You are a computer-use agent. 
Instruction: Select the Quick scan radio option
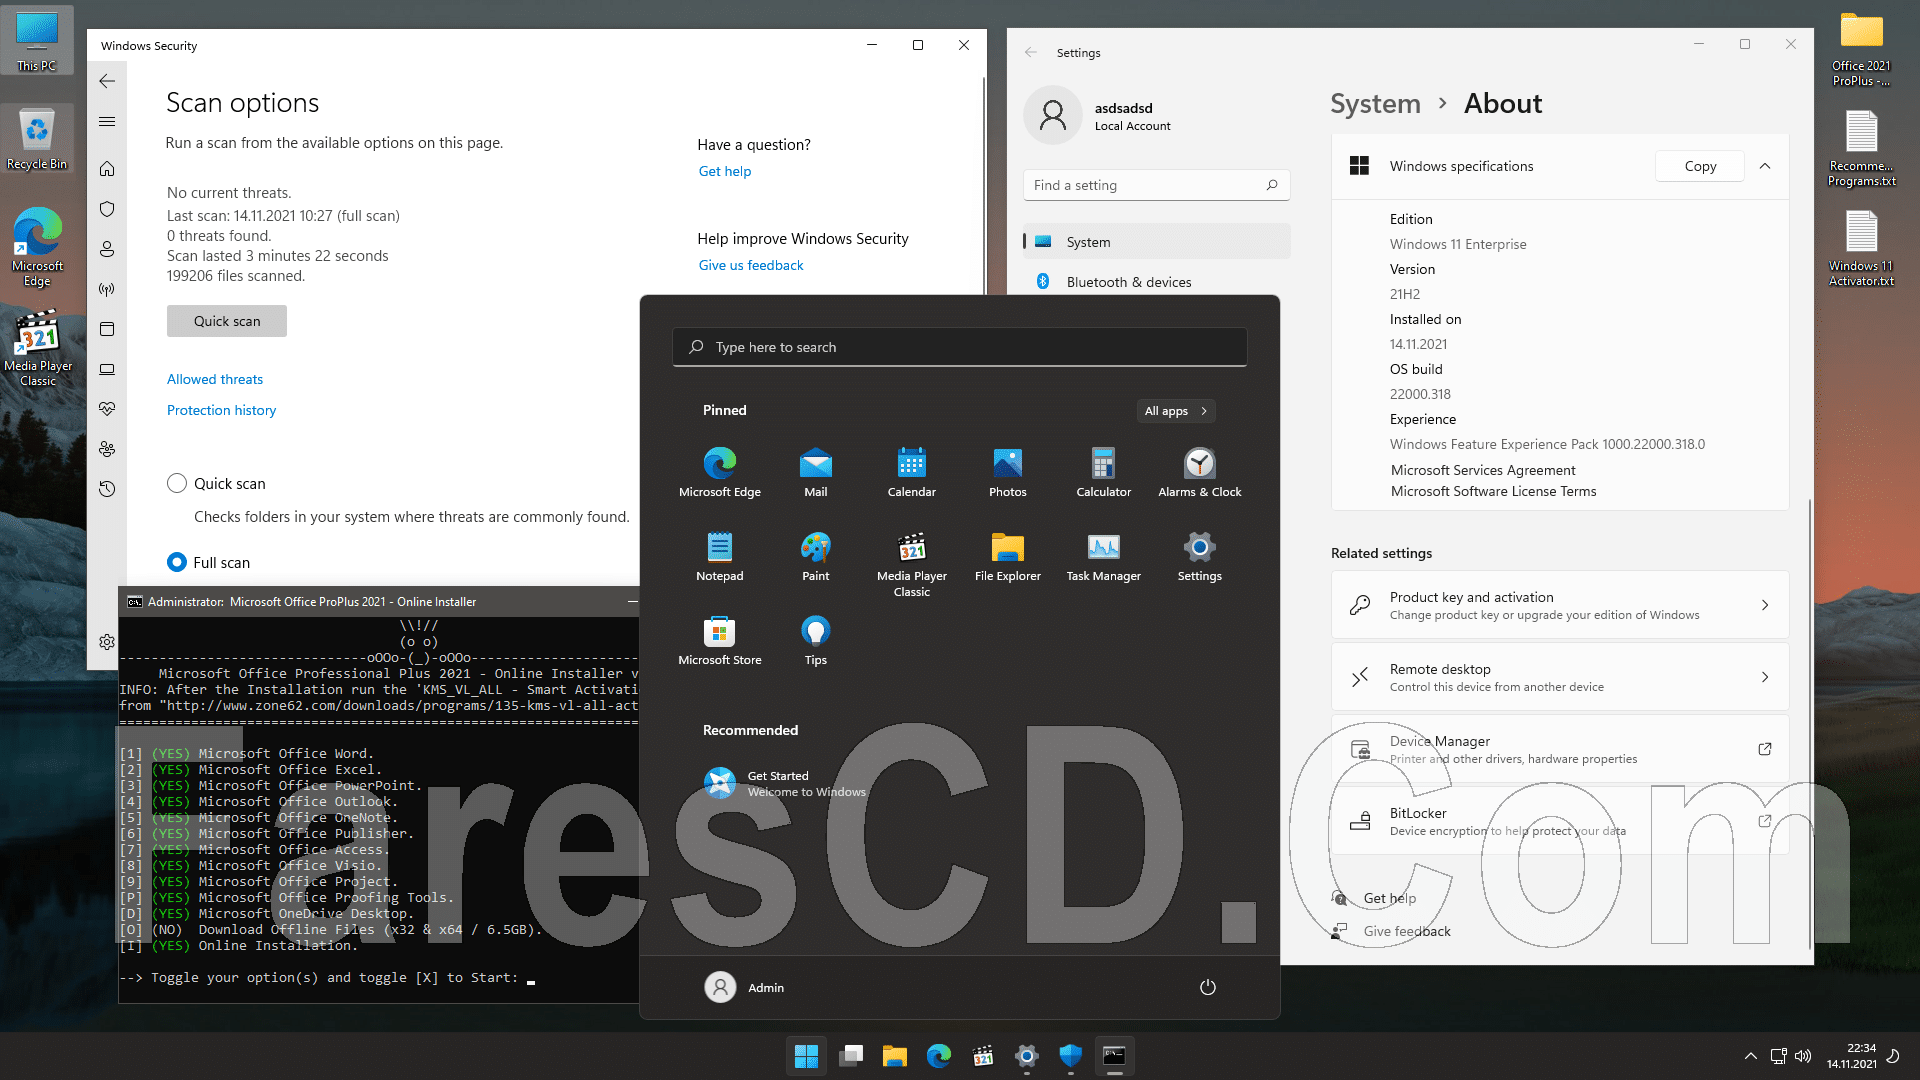(x=177, y=483)
